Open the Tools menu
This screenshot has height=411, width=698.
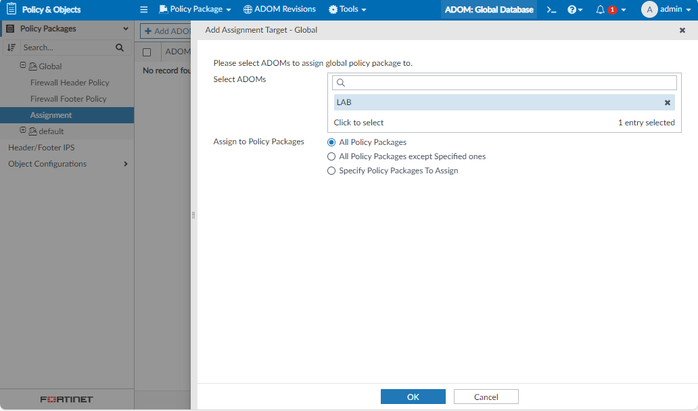pos(346,9)
